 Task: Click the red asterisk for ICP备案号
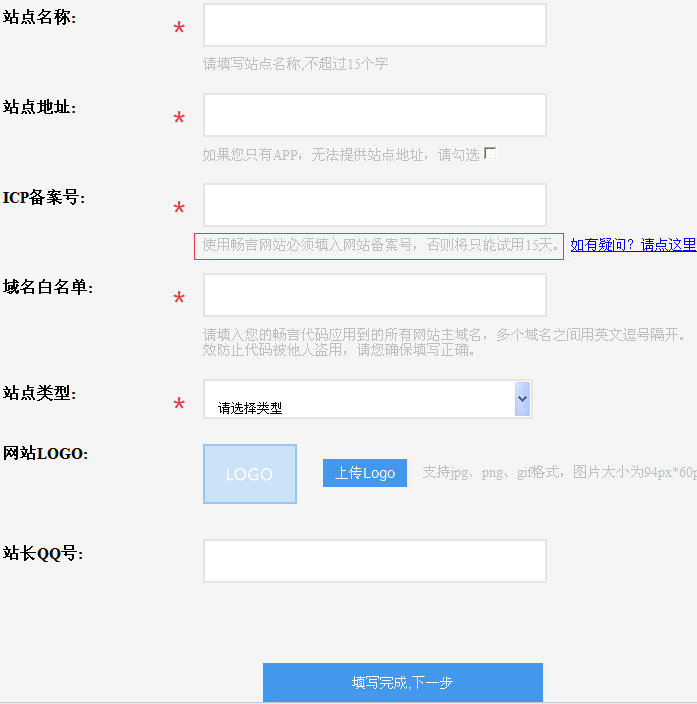(179, 210)
